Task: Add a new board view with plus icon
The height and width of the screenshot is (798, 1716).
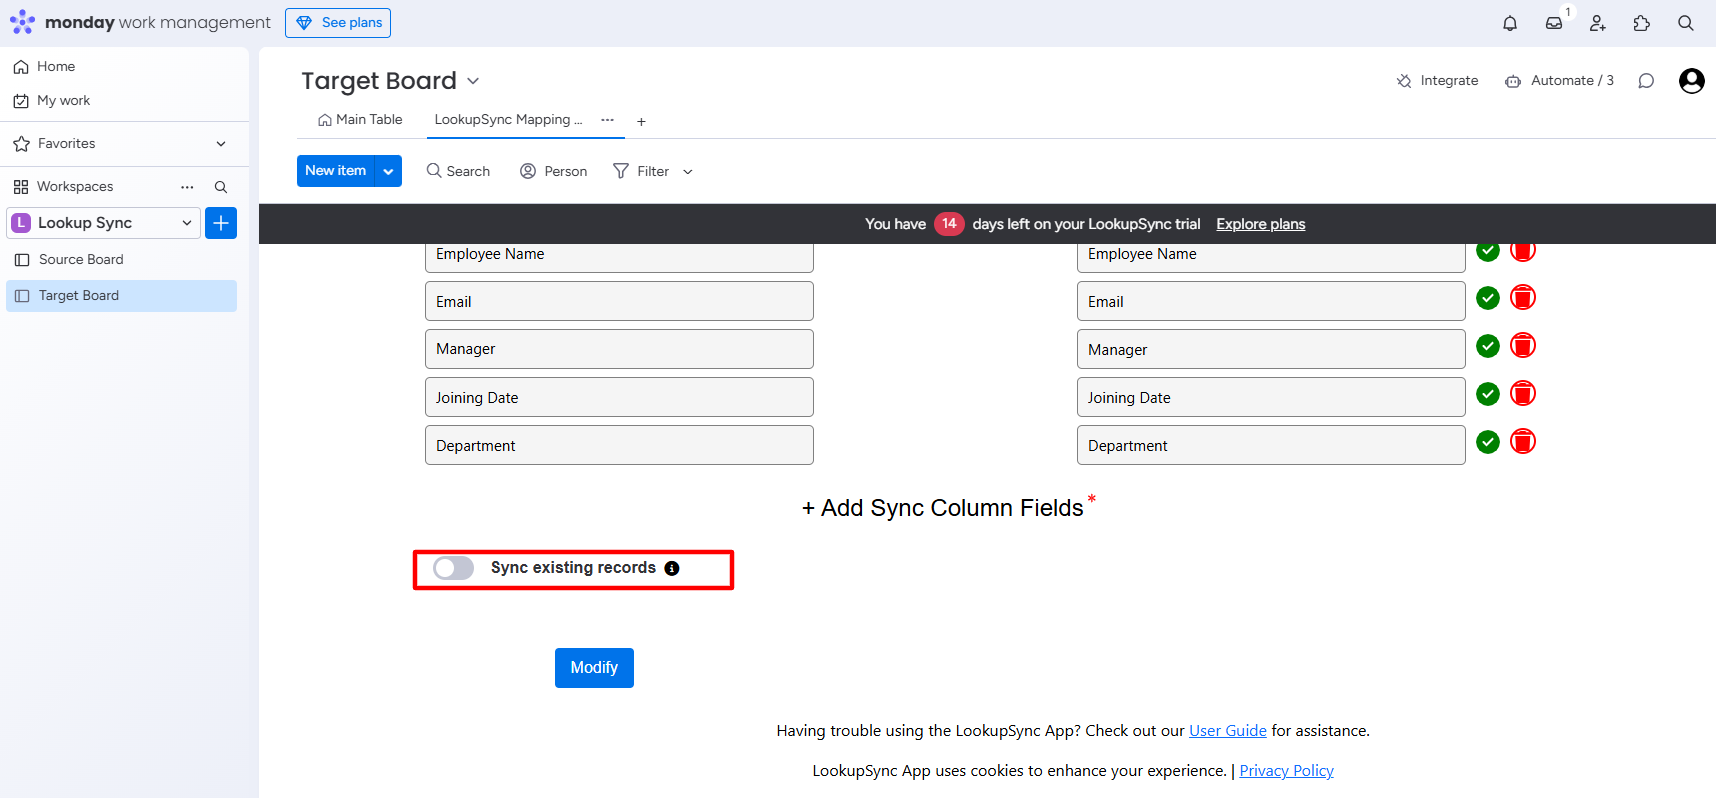Action: point(641,122)
